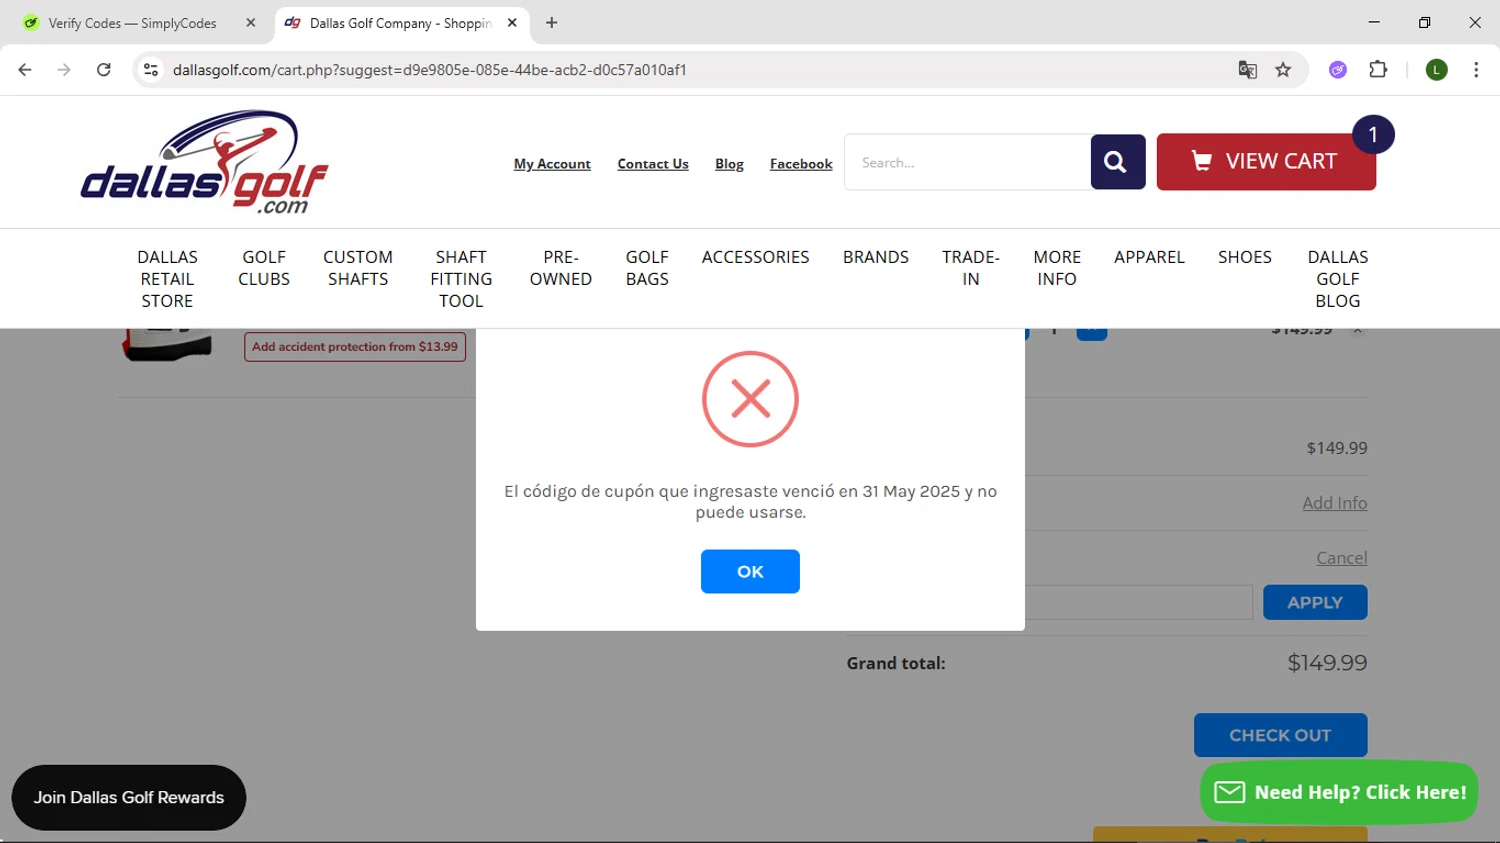The image size is (1500, 843).
Task: Open the Dallas Golf Blog menu
Action: pos(1338,279)
